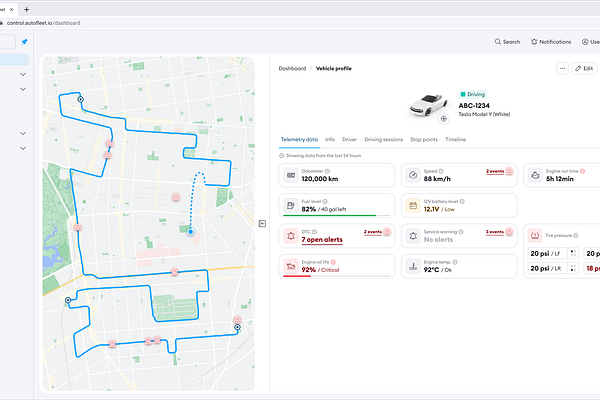Viewport: 600px width, 400px height.
Task: Open 2 events link on DTC card
Action: click(x=372, y=232)
